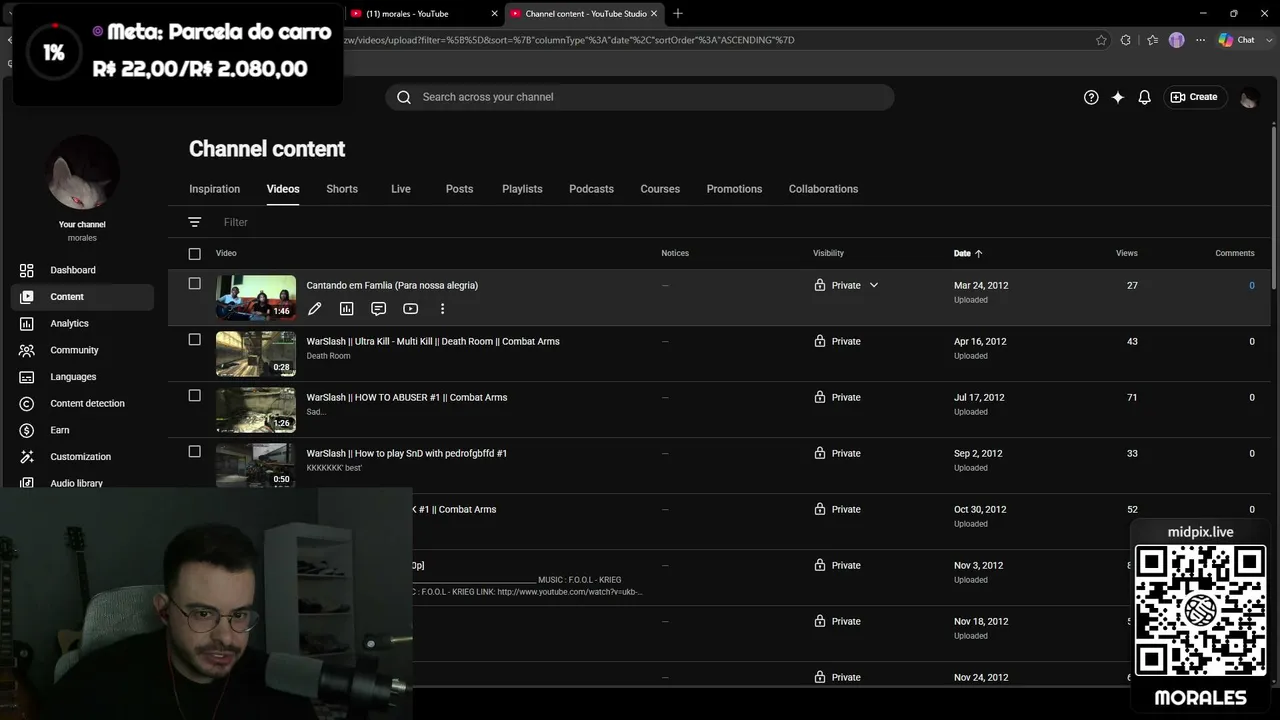Open the Copilot Chat button

tap(1236, 40)
